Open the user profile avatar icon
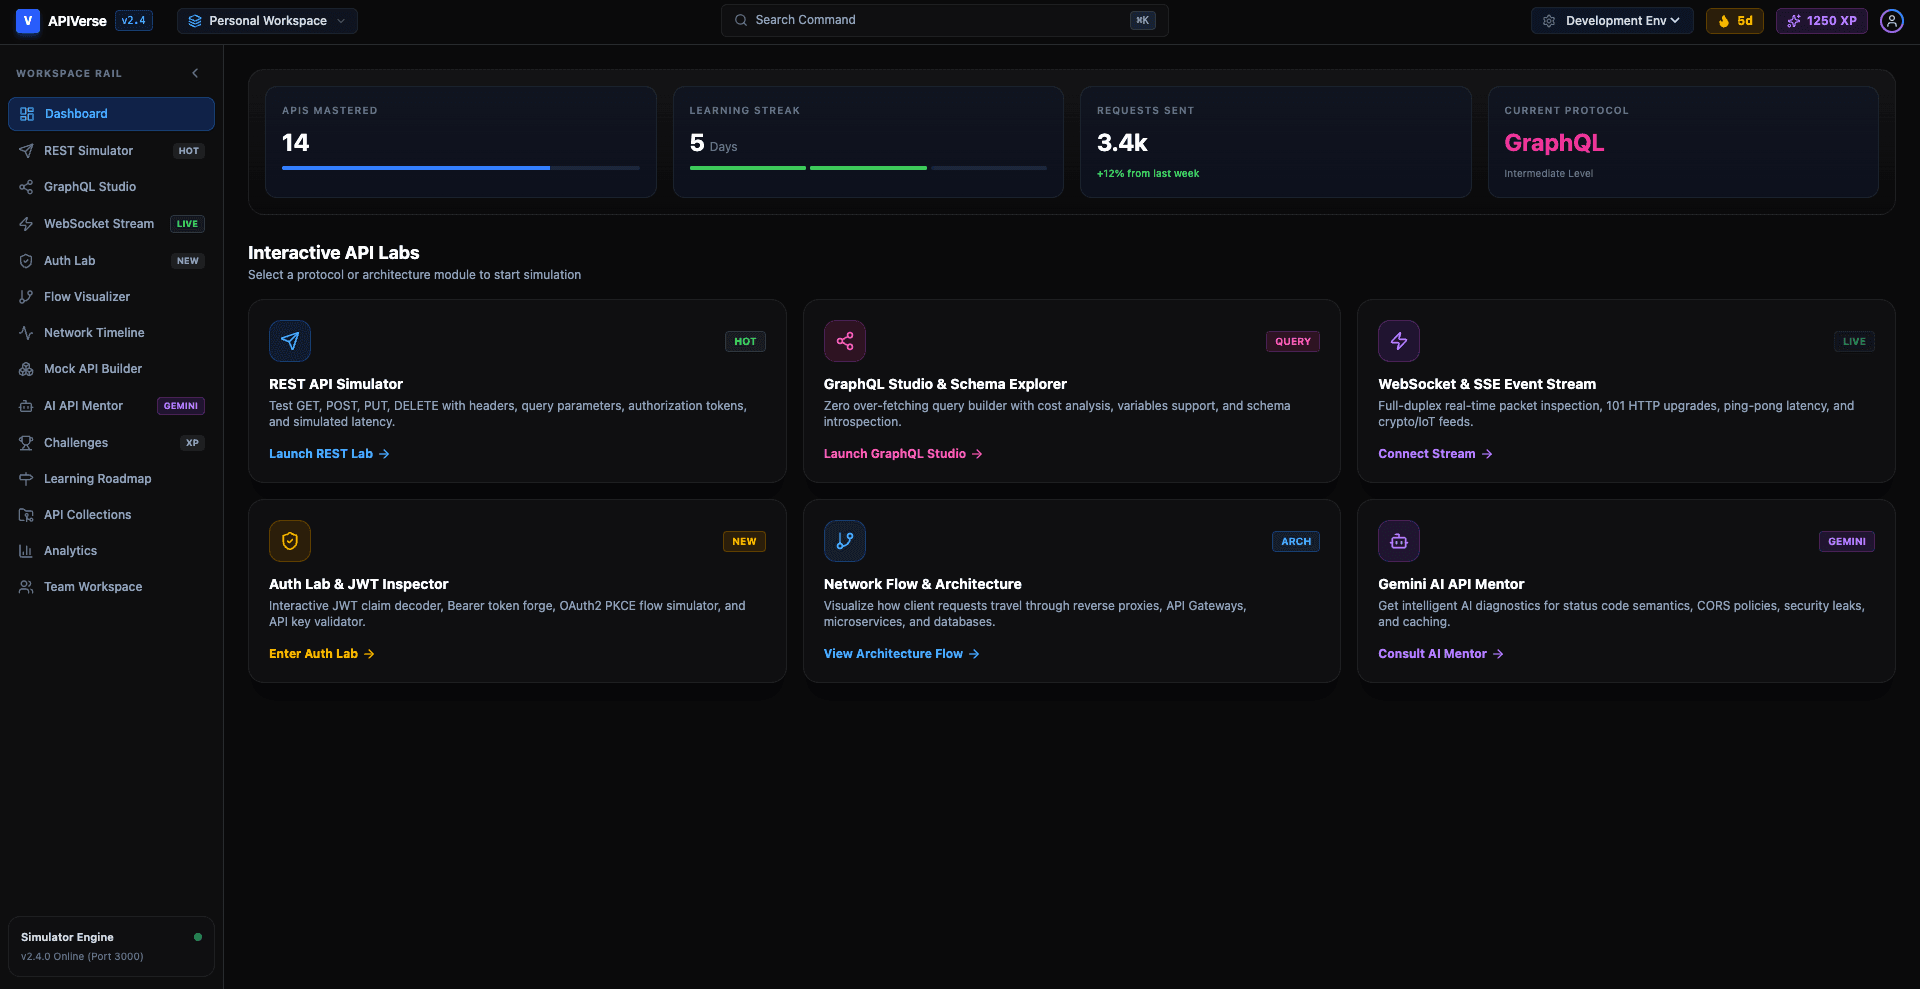This screenshot has height=989, width=1920. (x=1891, y=21)
